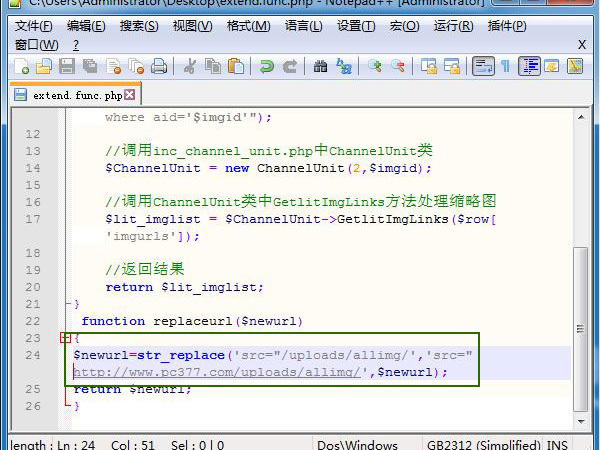Print the document using printer icon
Viewport: 600px width, 450px height.
pyautogui.click(x=159, y=66)
